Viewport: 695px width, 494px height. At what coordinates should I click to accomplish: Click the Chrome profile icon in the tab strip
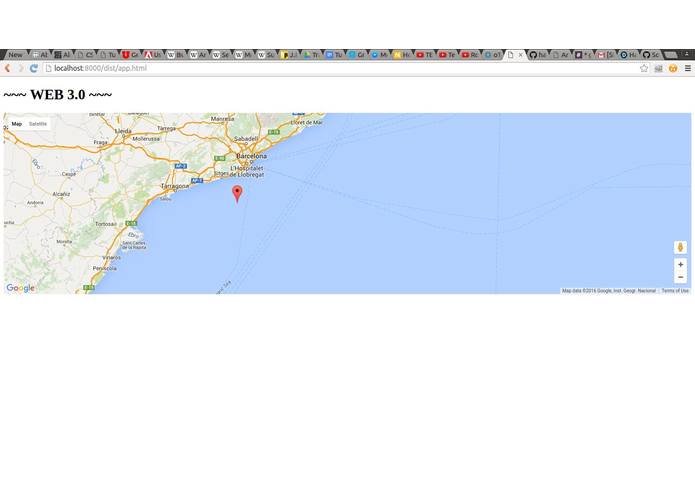(x=687, y=54)
